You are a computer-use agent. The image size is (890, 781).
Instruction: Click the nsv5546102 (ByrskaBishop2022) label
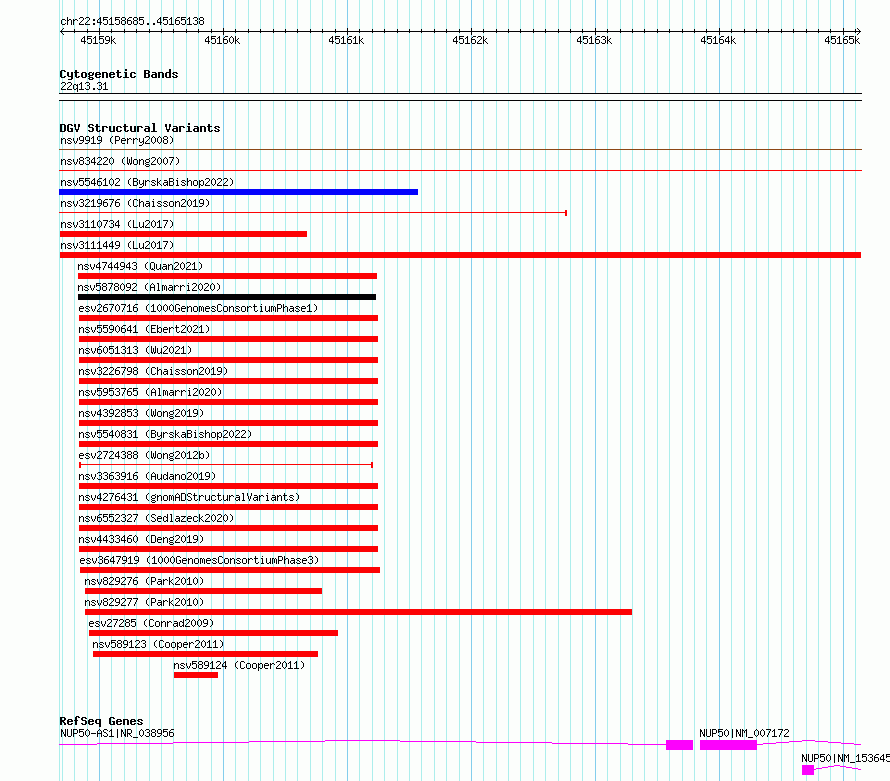click(147, 182)
